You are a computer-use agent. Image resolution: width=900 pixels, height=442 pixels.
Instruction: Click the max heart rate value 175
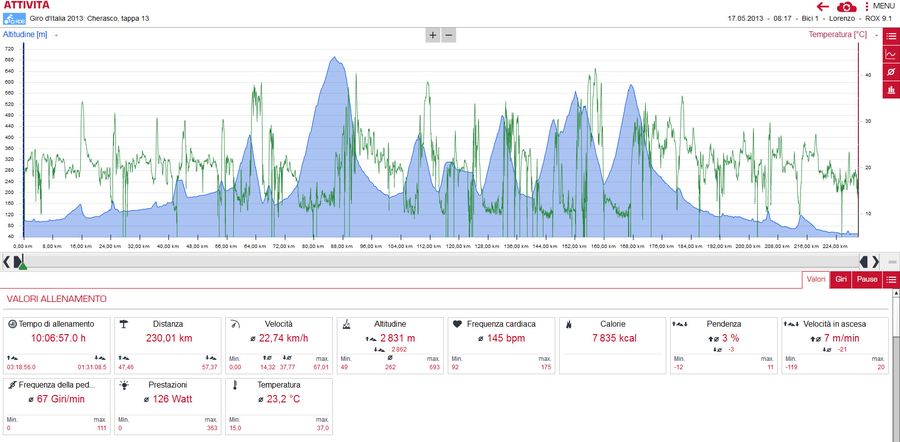[x=546, y=367]
